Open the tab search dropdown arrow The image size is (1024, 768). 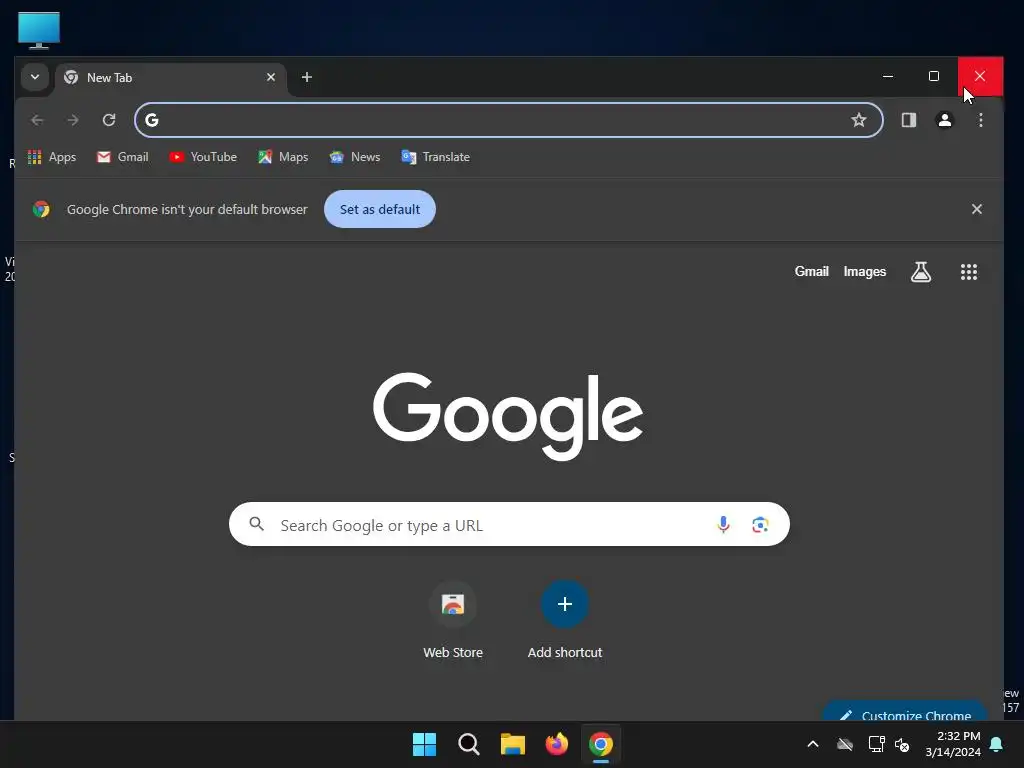pyautogui.click(x=35, y=77)
